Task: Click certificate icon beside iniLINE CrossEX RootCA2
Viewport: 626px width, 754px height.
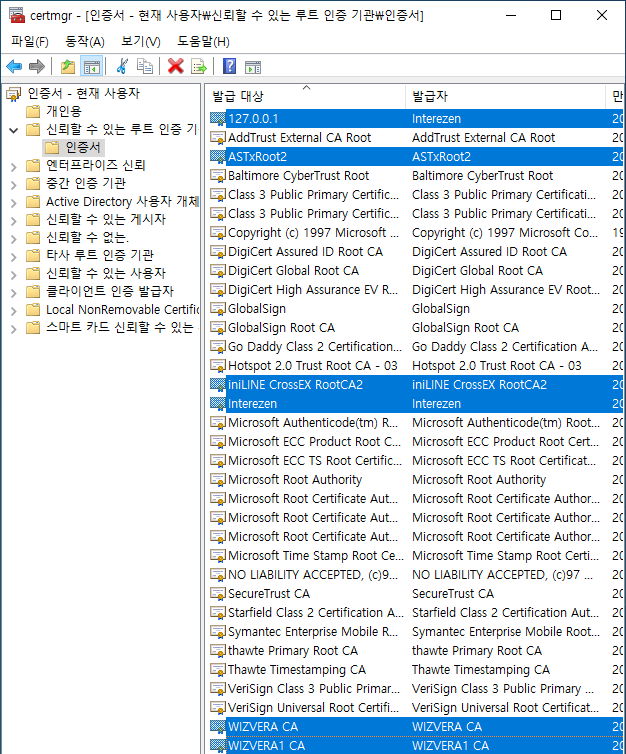Action: tap(218, 384)
